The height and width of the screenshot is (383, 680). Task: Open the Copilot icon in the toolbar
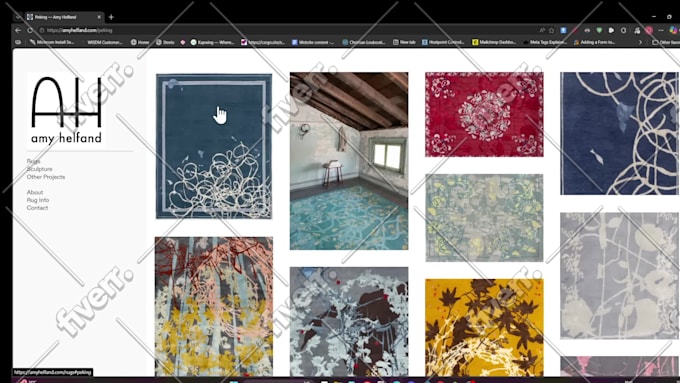673,30
